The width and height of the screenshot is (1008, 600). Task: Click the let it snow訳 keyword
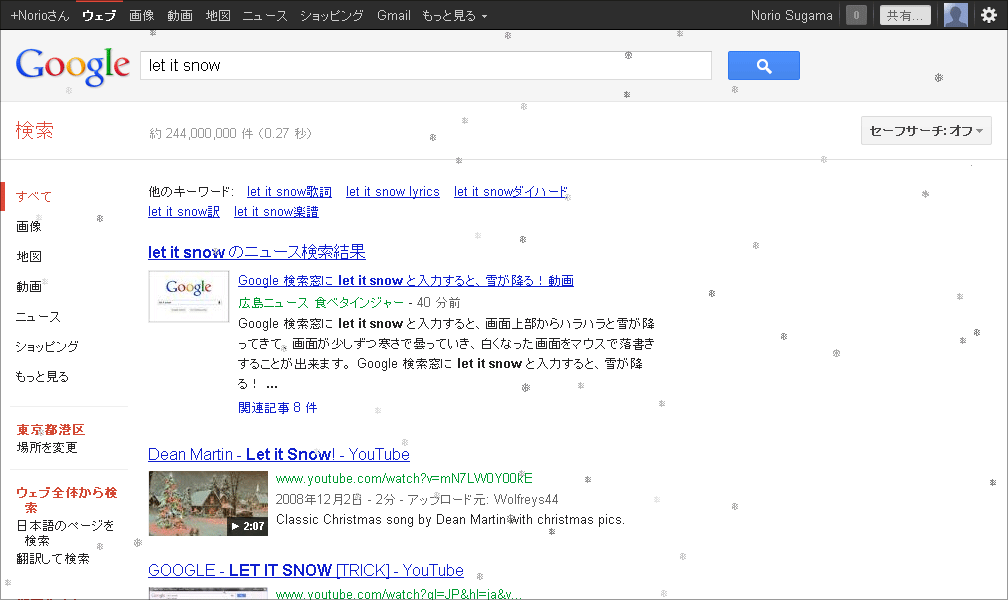pyautogui.click(x=184, y=212)
